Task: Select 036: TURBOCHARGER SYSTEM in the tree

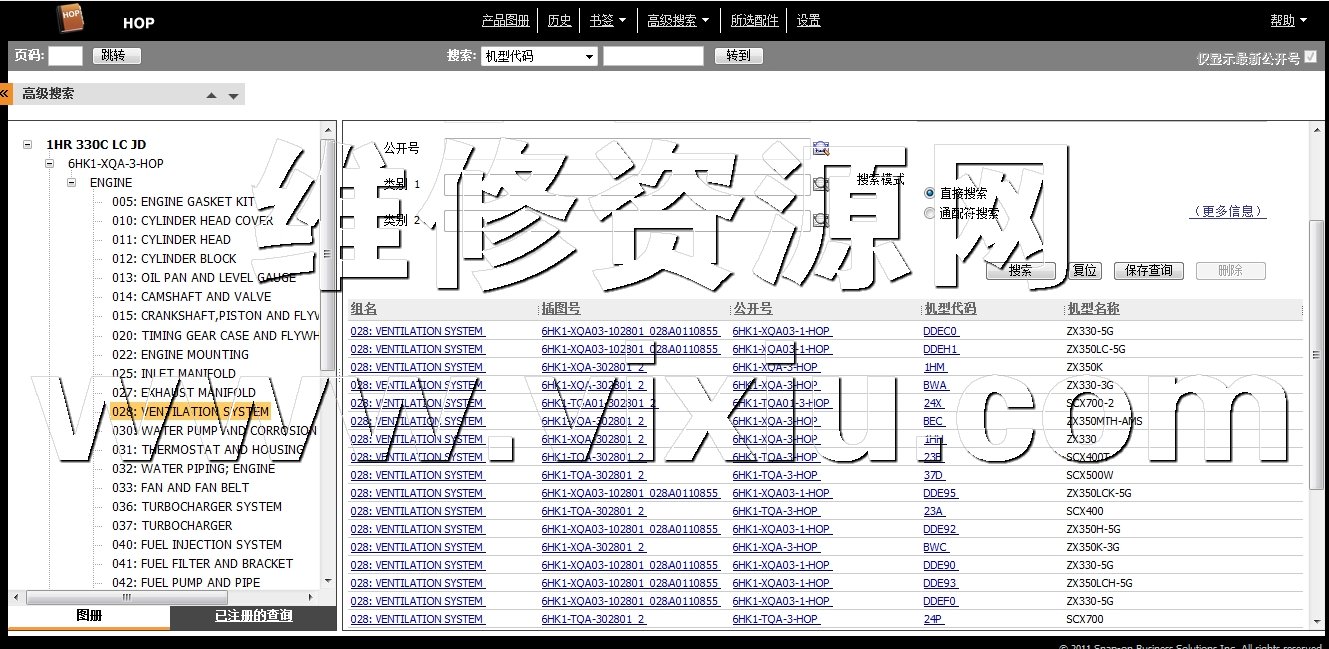Action: [x=211, y=507]
